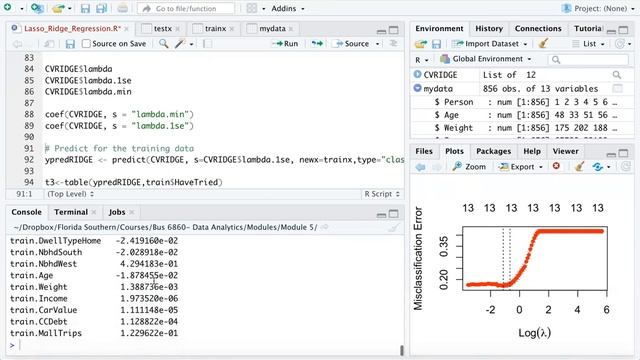The width and height of the screenshot is (640, 360).
Task: Remove the current plot with the red X
Action: pos(556,166)
